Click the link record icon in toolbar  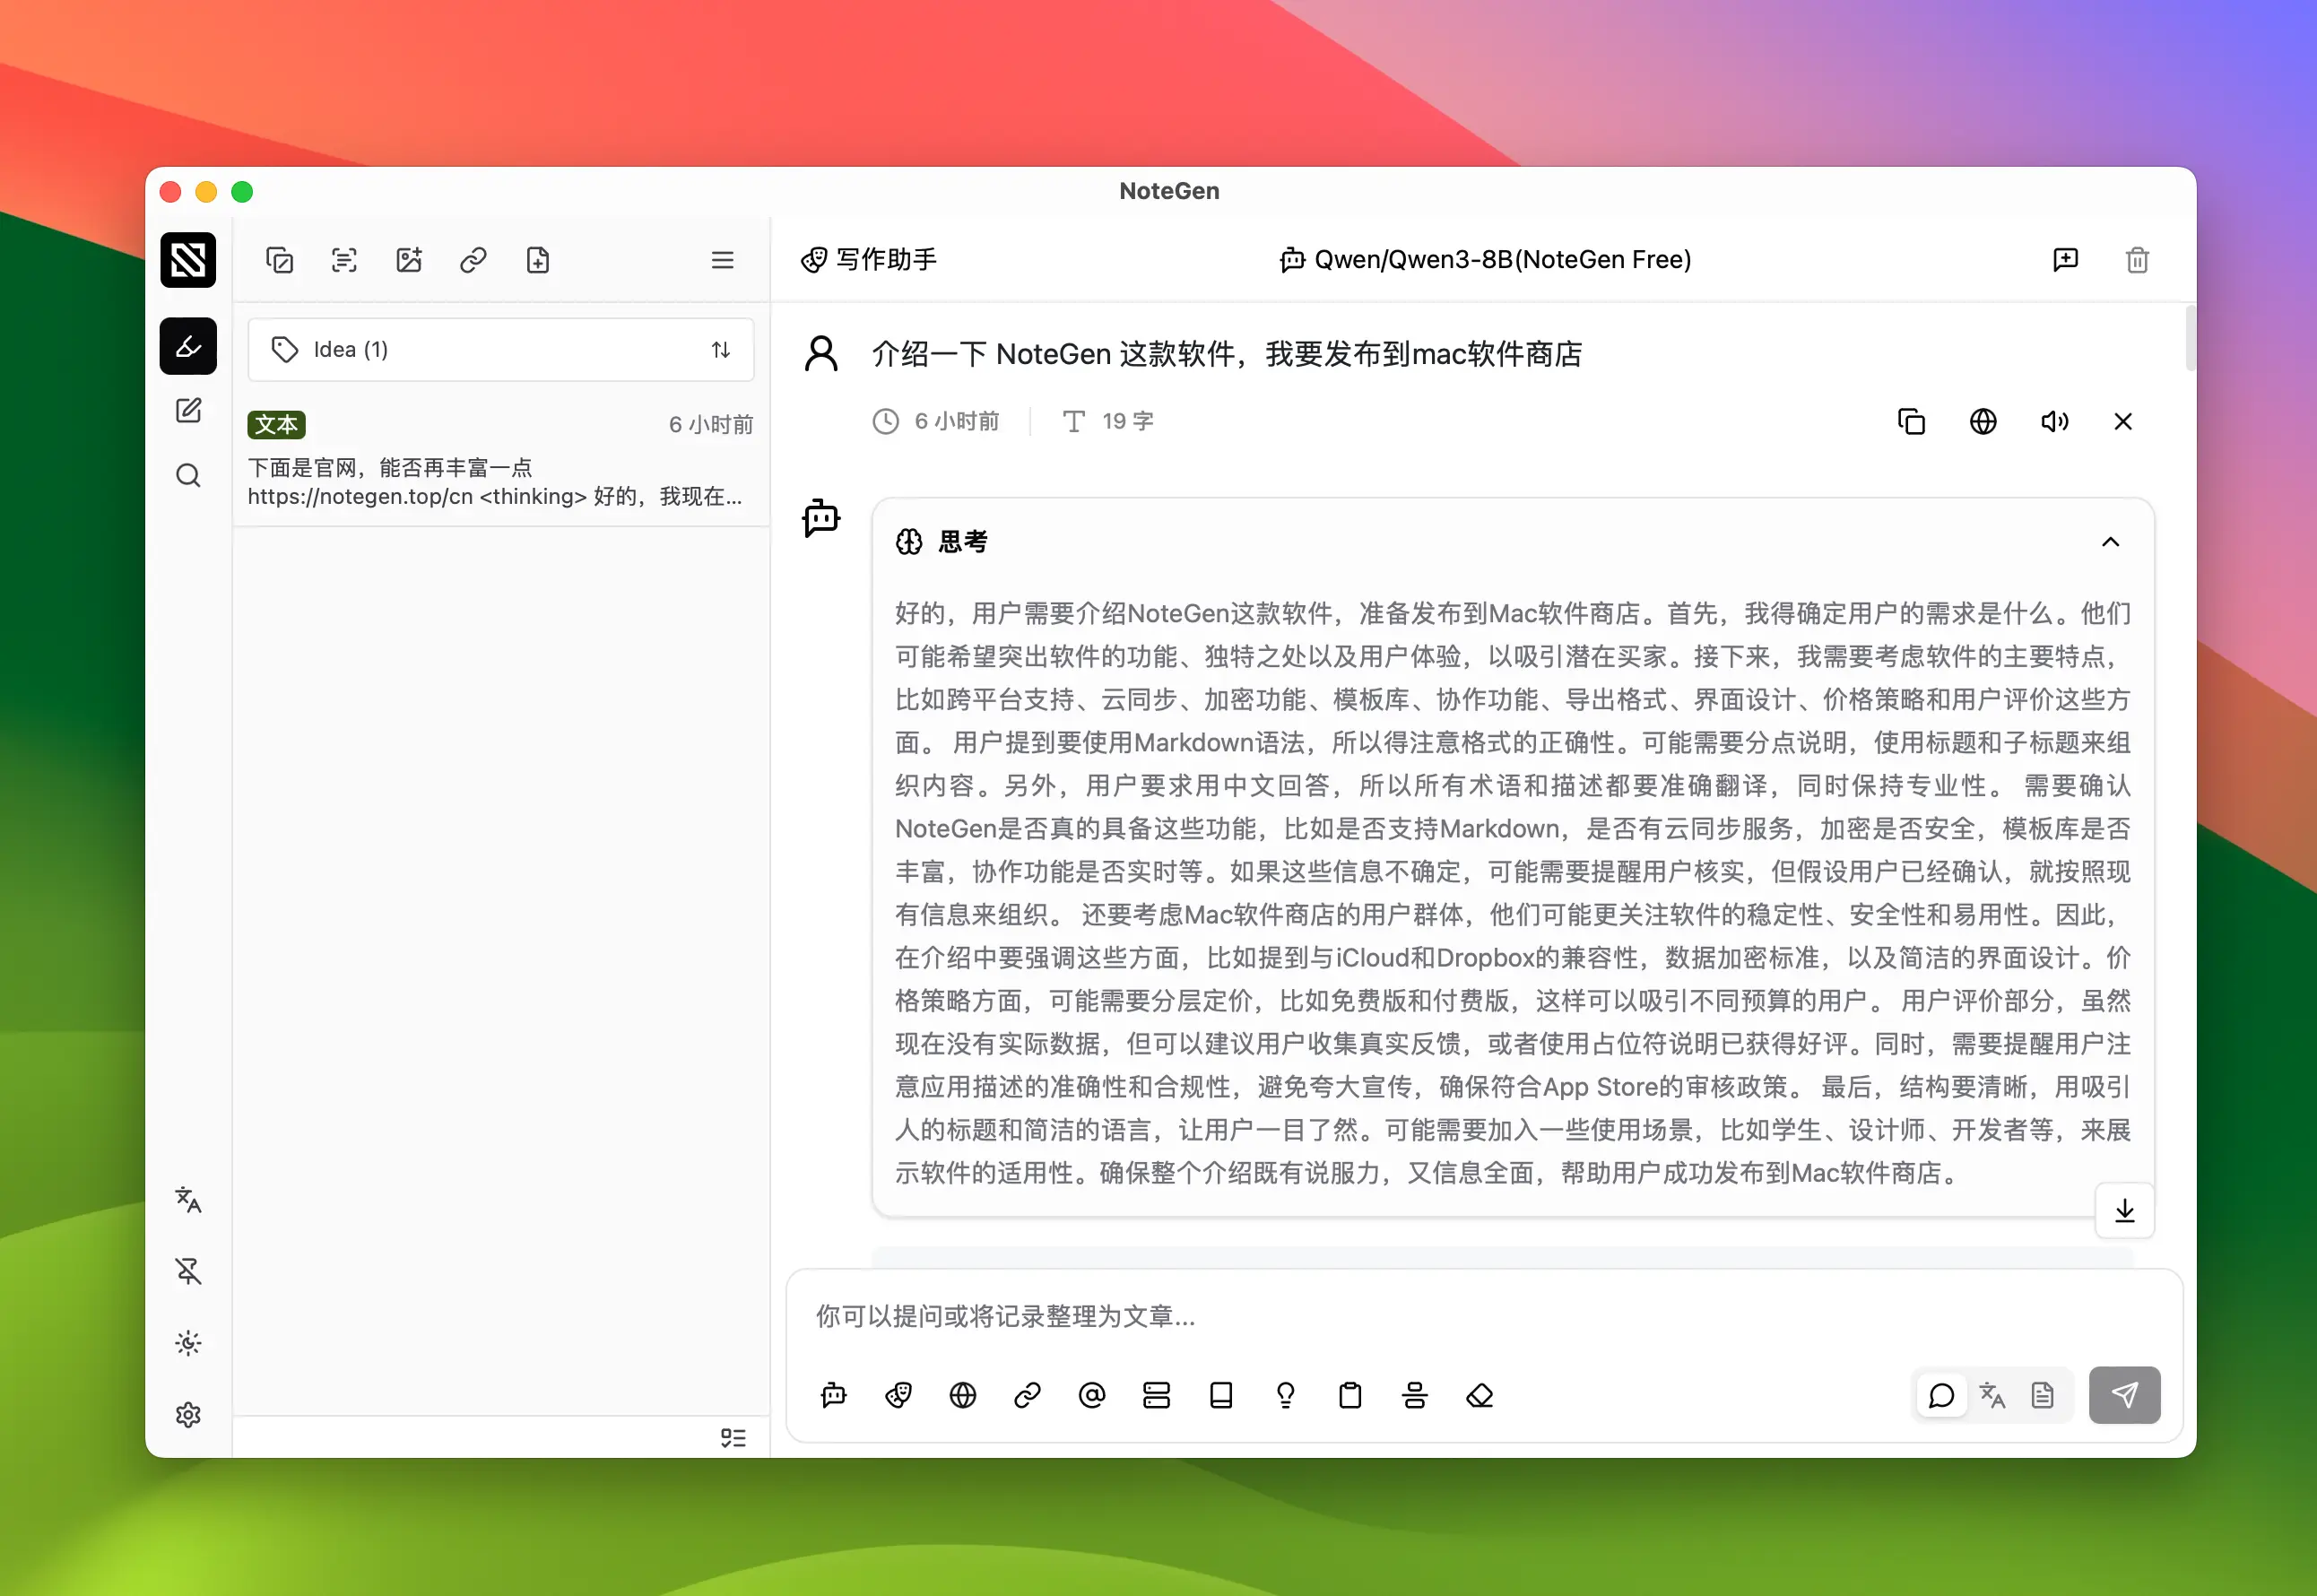(473, 261)
